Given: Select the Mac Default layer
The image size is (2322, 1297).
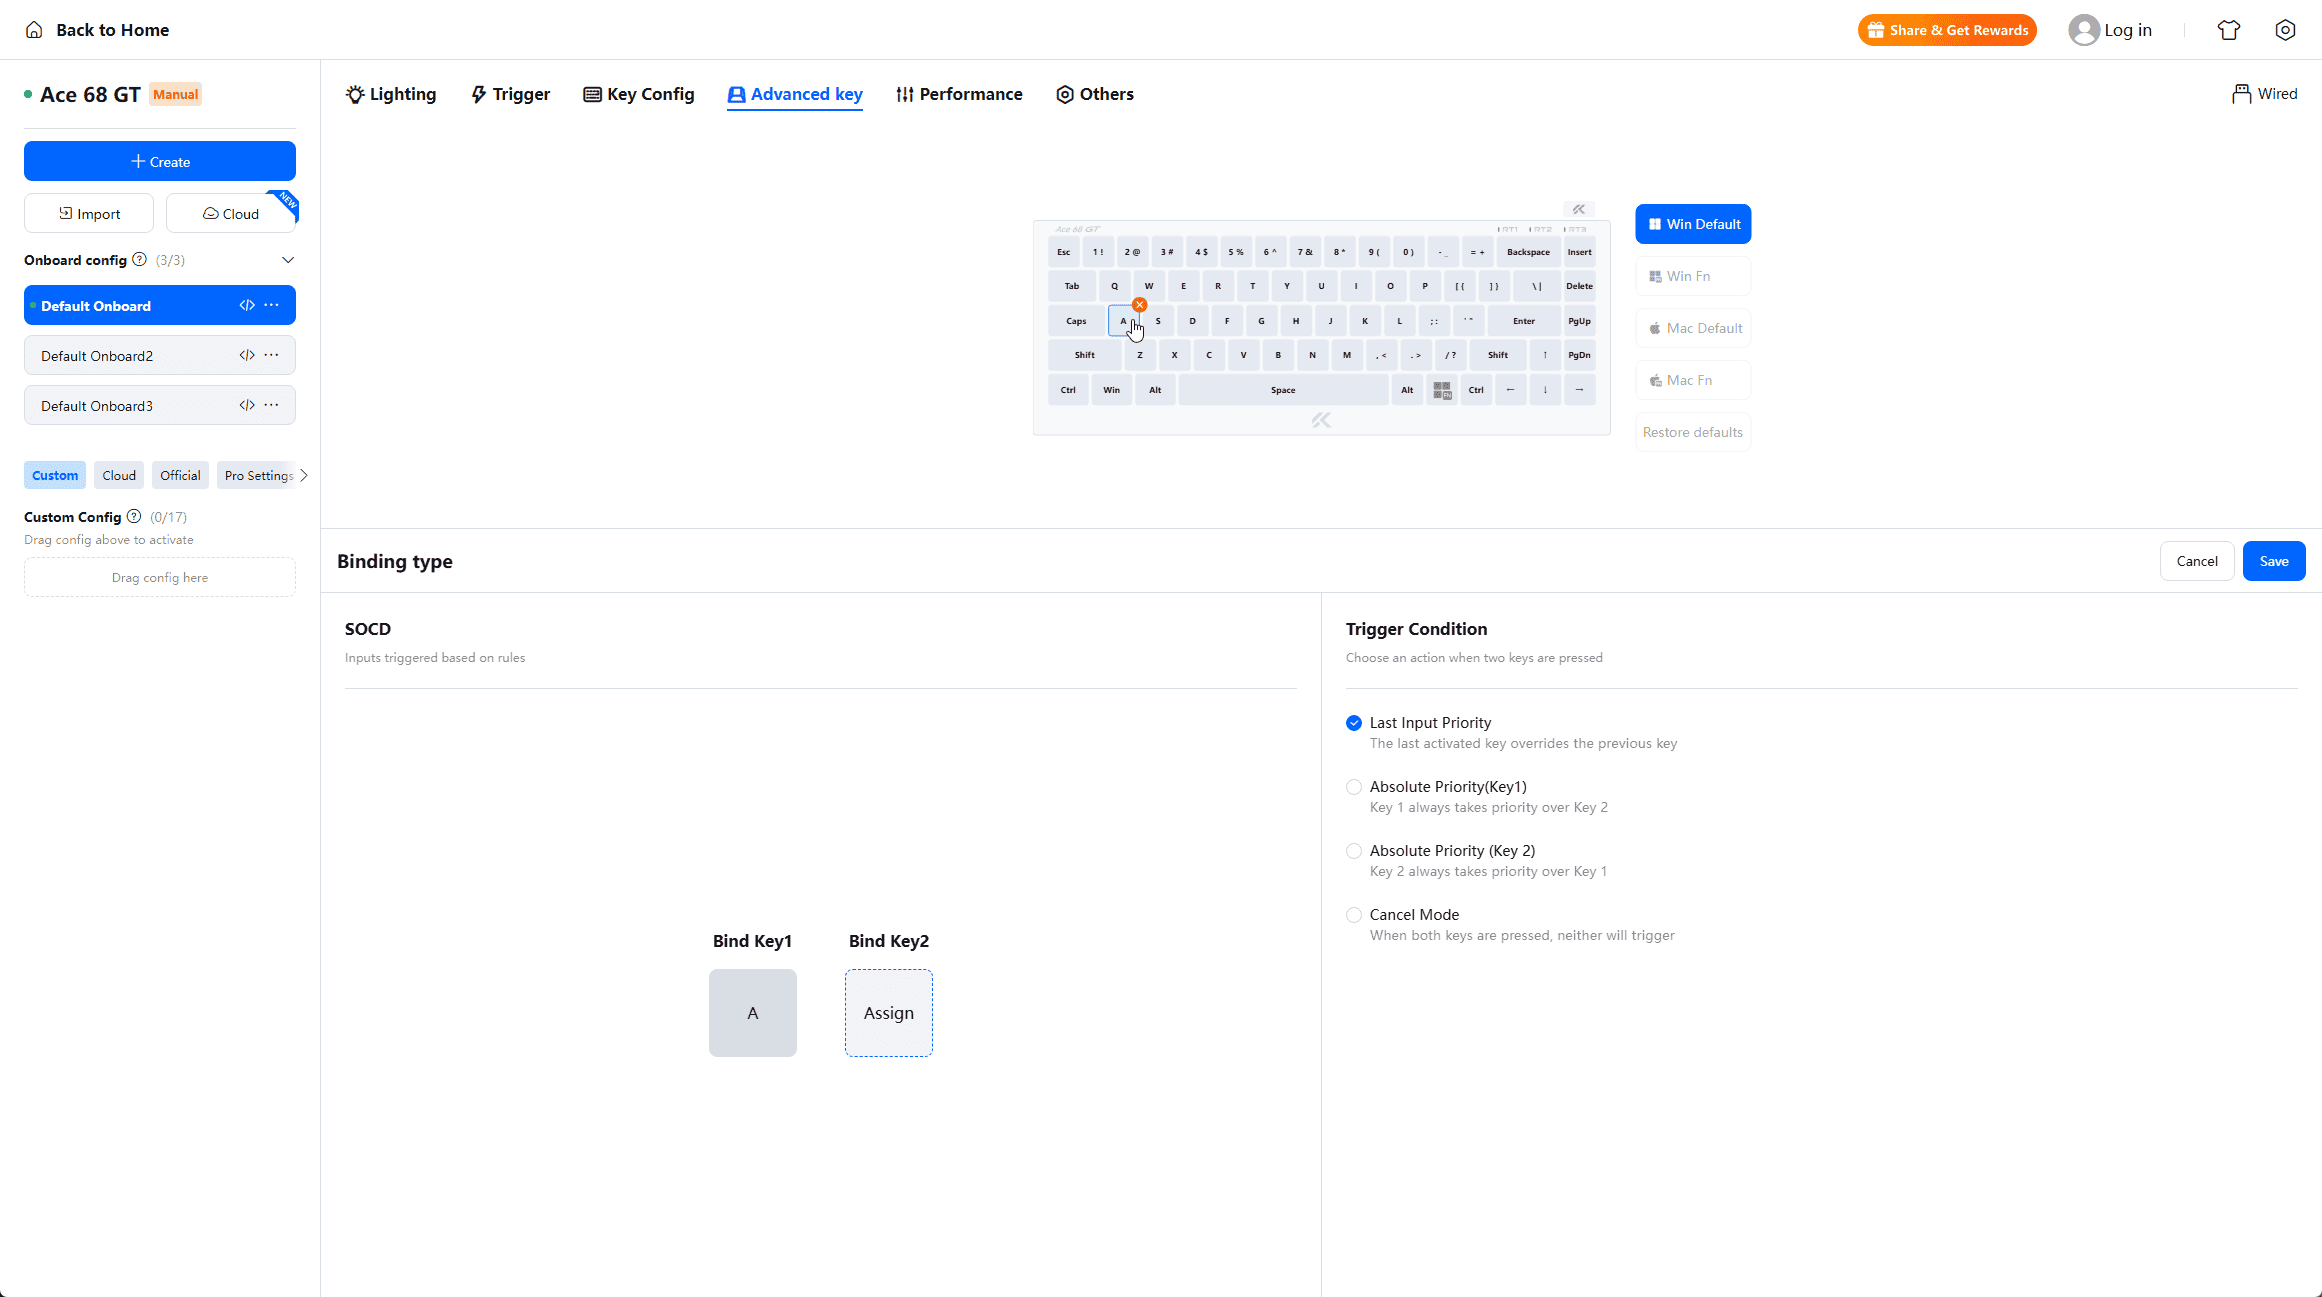Looking at the screenshot, I should 1693,328.
